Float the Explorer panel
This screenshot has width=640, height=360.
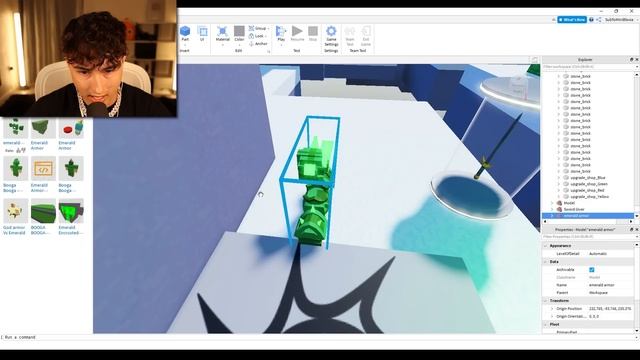(x=631, y=60)
